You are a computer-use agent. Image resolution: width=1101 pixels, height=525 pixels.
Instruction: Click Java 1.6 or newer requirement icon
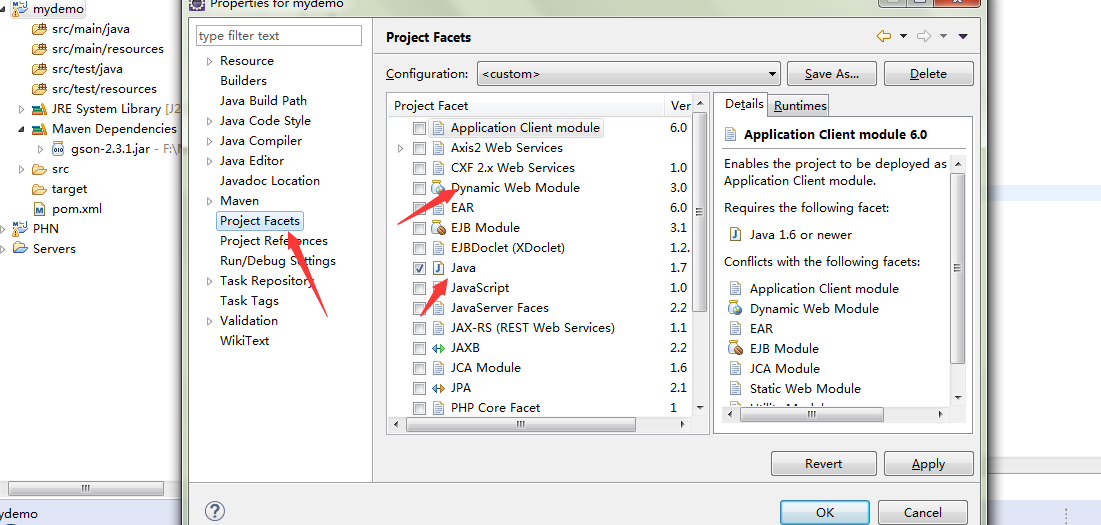pos(736,234)
